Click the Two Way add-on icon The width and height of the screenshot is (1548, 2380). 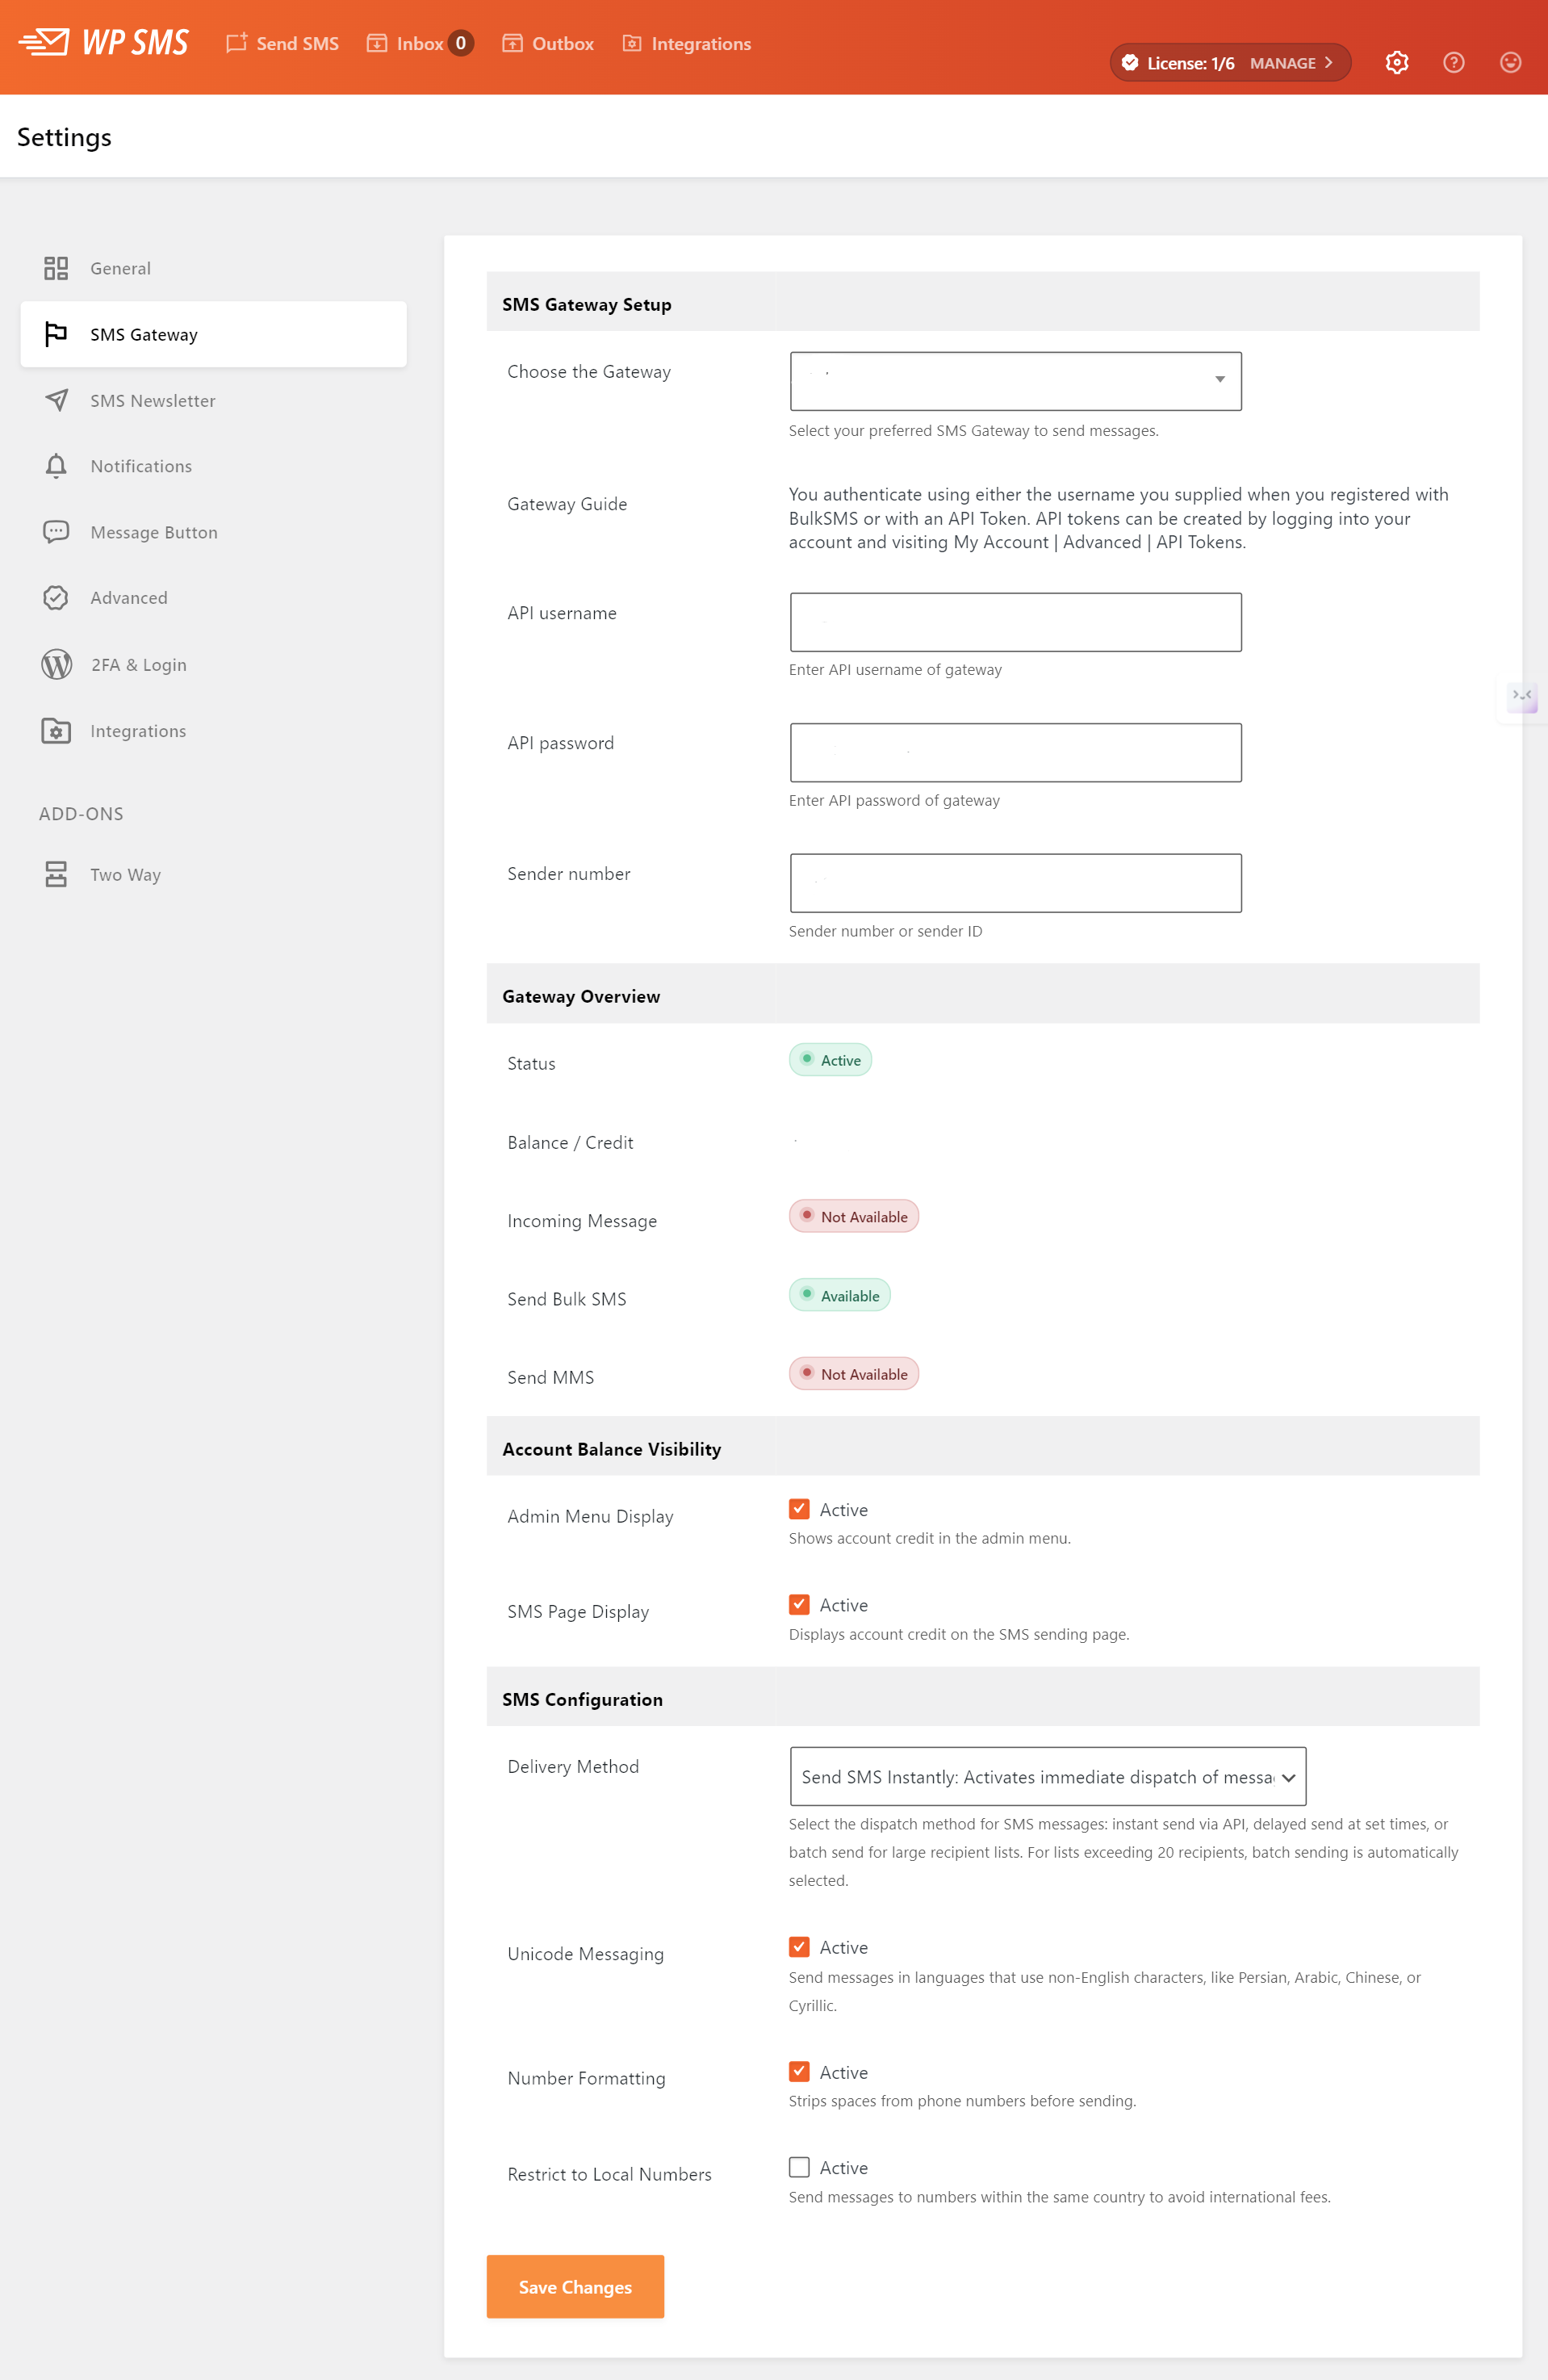coord(56,874)
